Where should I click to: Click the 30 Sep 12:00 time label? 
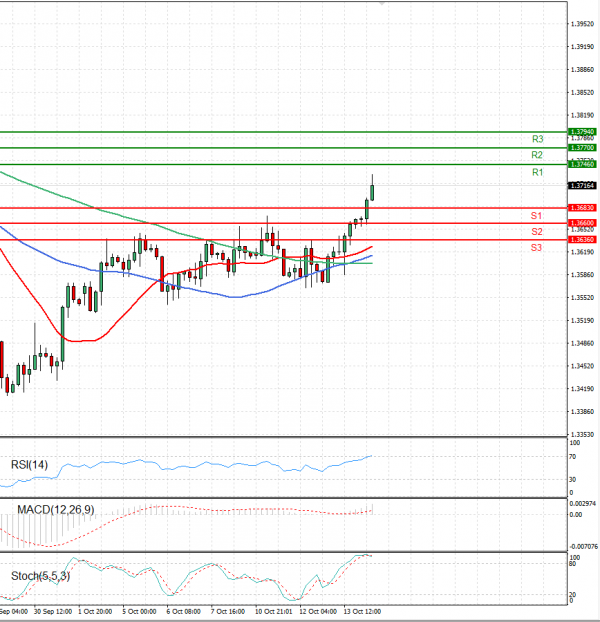[x=53, y=611]
